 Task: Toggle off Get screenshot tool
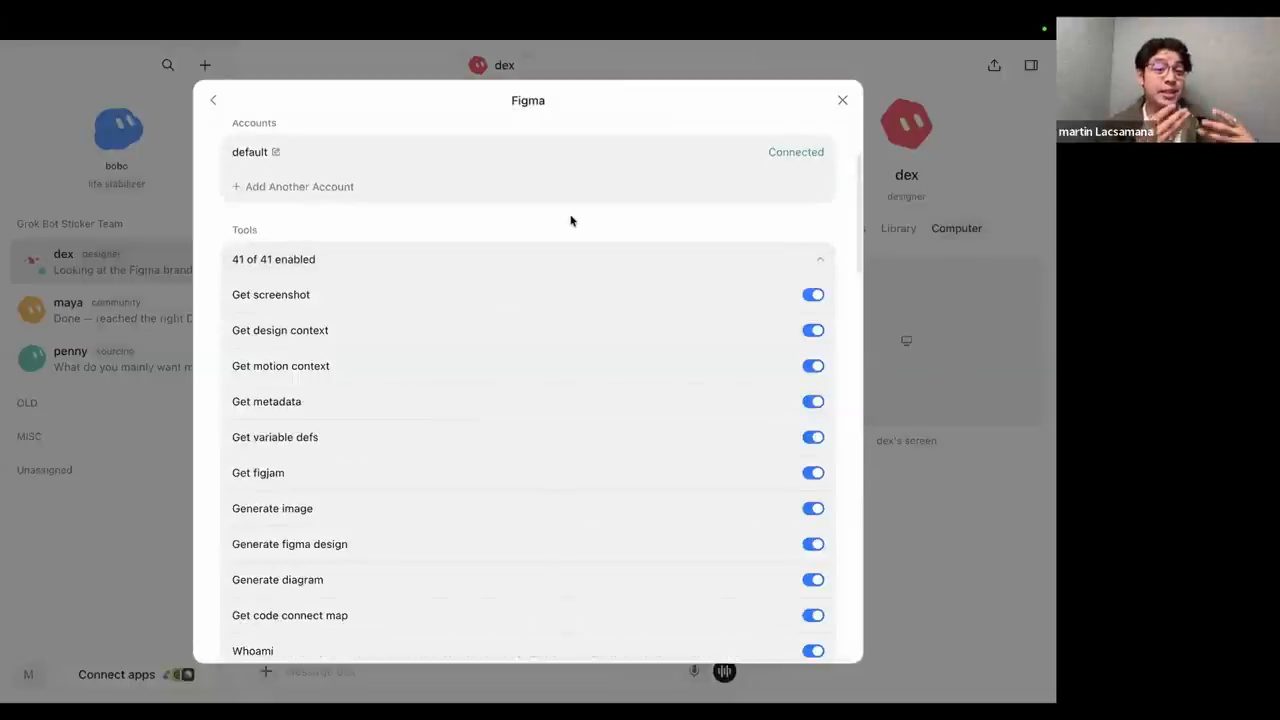pos(813,295)
